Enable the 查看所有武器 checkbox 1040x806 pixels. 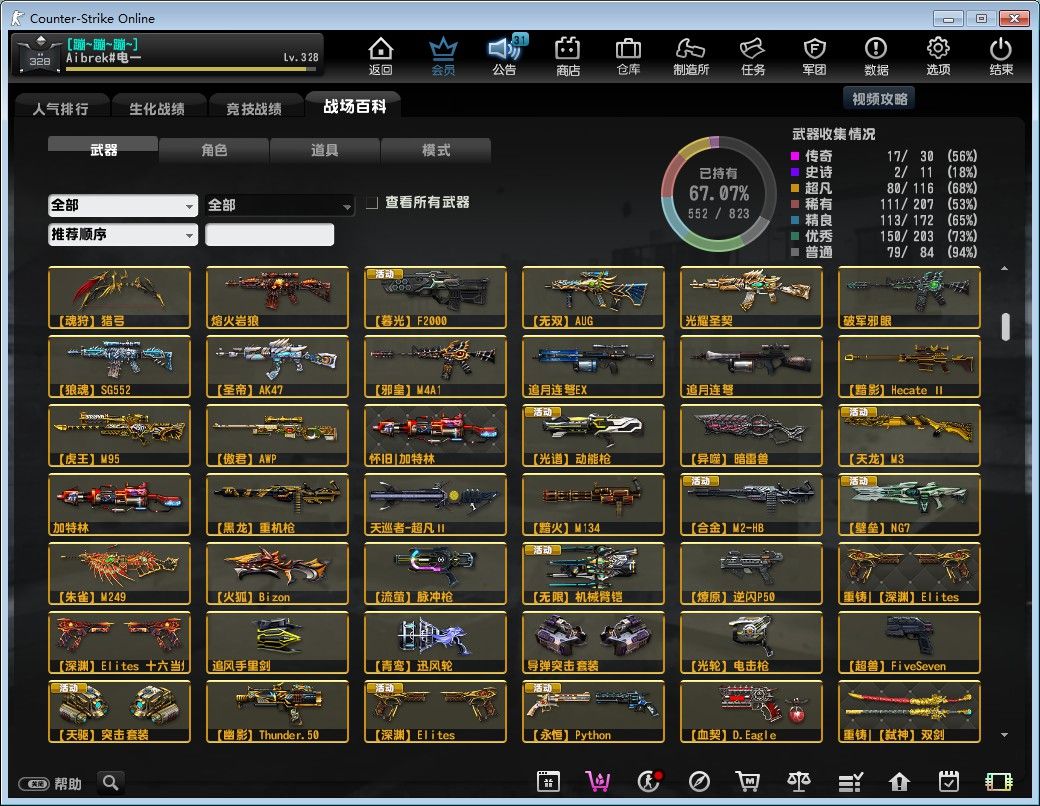click(372, 202)
